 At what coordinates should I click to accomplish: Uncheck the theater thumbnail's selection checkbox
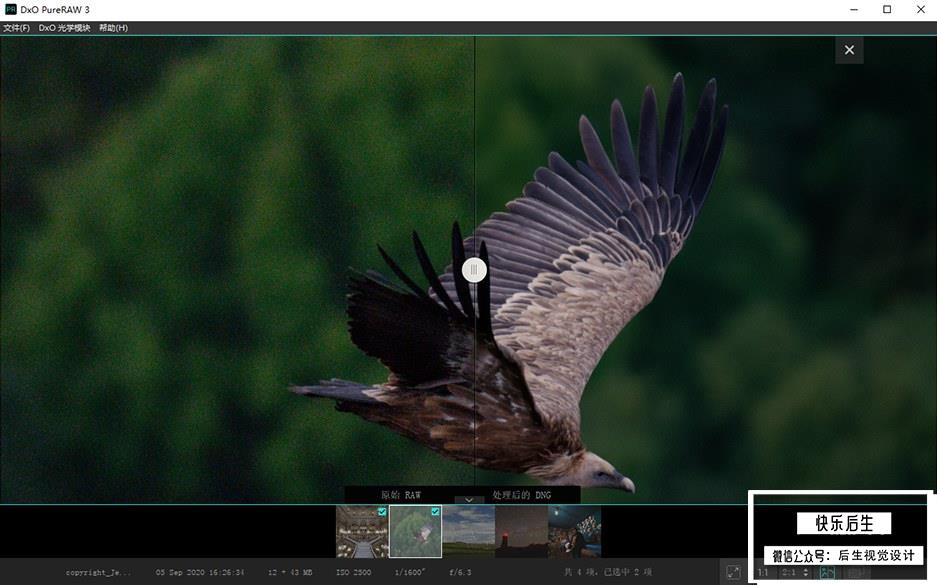tap(382, 512)
